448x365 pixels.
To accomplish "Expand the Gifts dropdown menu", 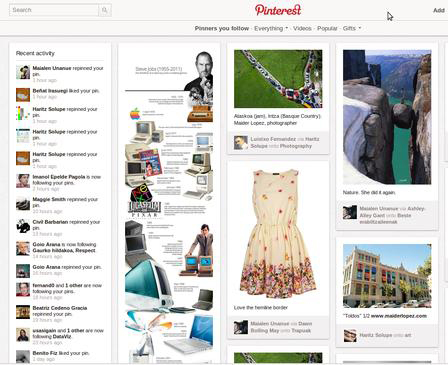I will 352,28.
